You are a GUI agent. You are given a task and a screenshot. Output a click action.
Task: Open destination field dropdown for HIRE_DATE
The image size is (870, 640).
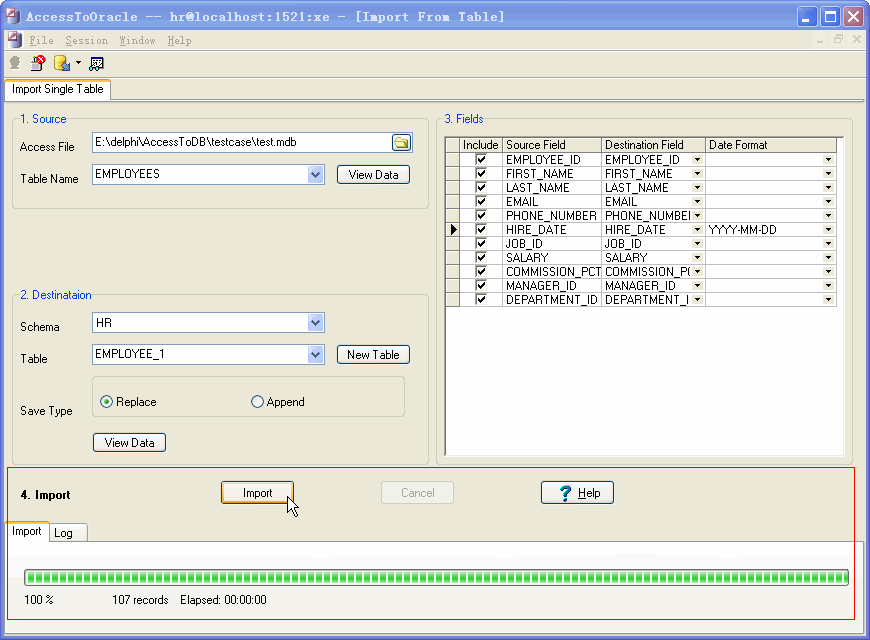tap(697, 229)
